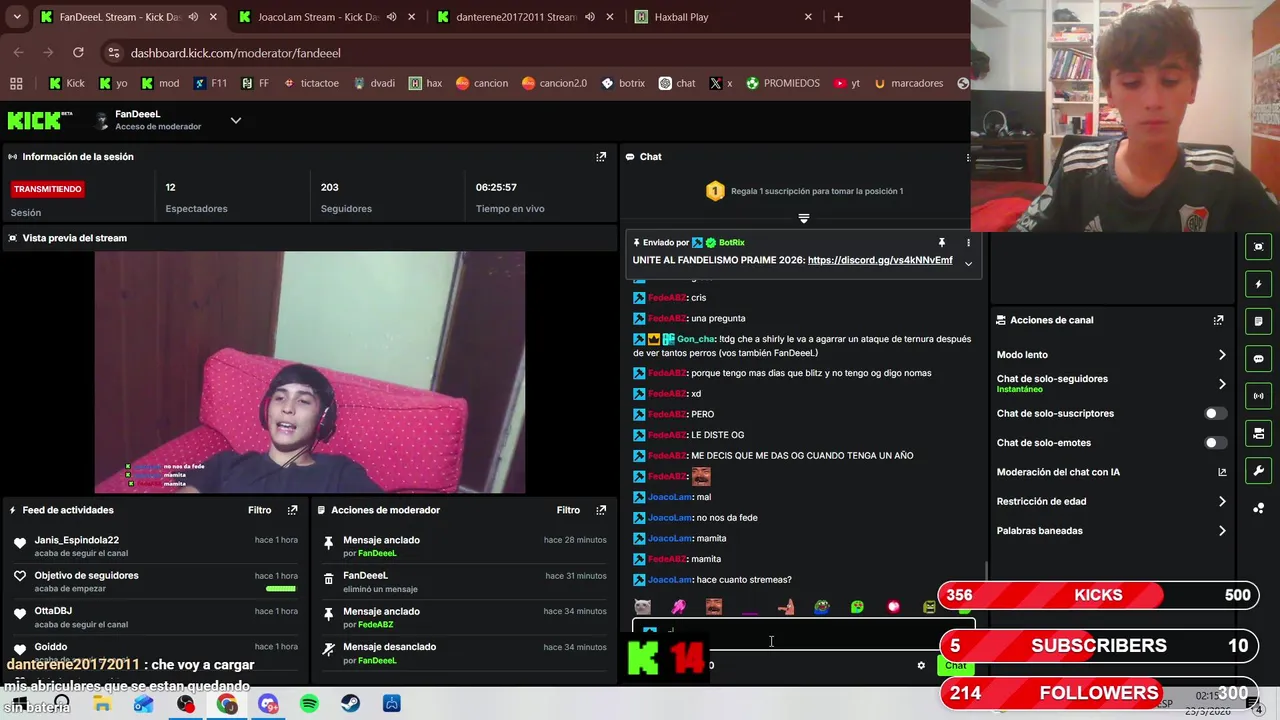Expand followers-only chat options
The width and height of the screenshot is (1280, 720).
coord(1221,384)
